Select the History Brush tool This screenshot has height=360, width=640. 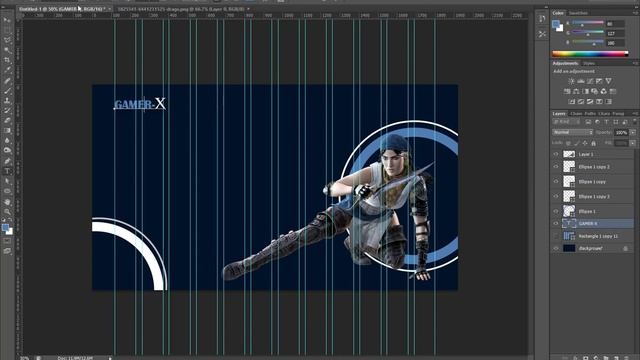point(7,111)
